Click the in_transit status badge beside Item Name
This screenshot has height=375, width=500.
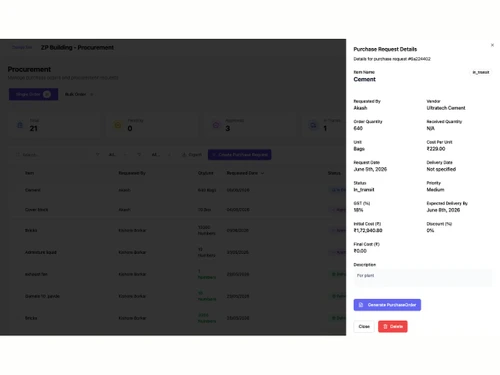(x=481, y=72)
